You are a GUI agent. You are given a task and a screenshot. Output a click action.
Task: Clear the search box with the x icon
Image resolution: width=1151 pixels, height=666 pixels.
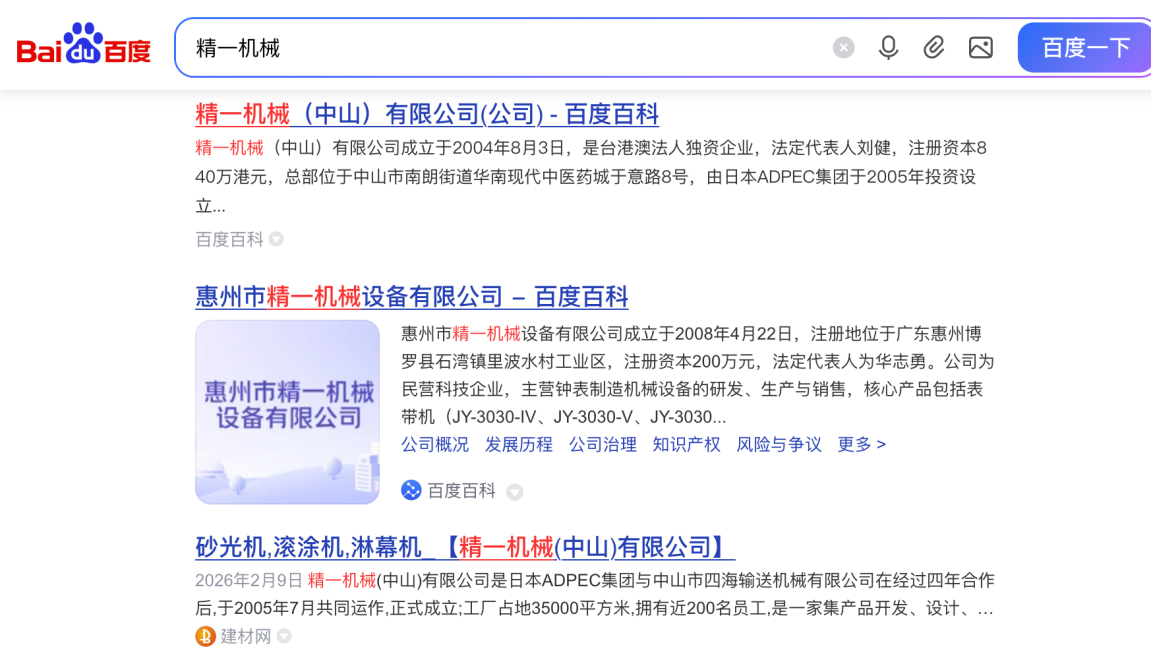pyautogui.click(x=843, y=47)
